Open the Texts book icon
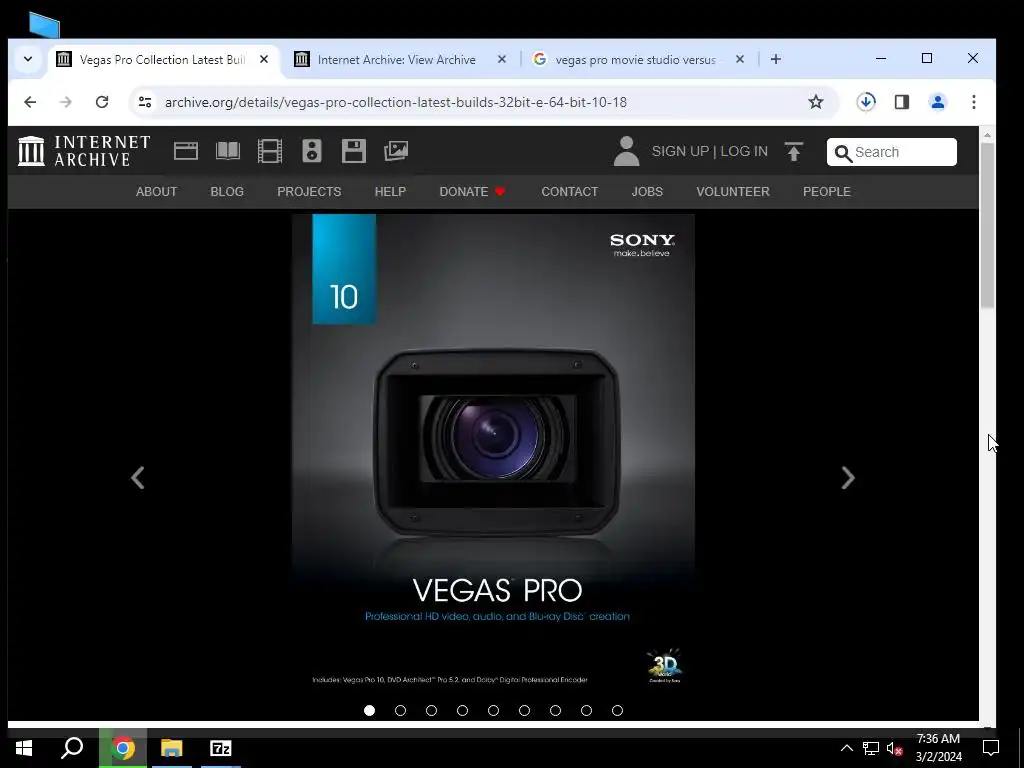The image size is (1024, 768). point(228,151)
